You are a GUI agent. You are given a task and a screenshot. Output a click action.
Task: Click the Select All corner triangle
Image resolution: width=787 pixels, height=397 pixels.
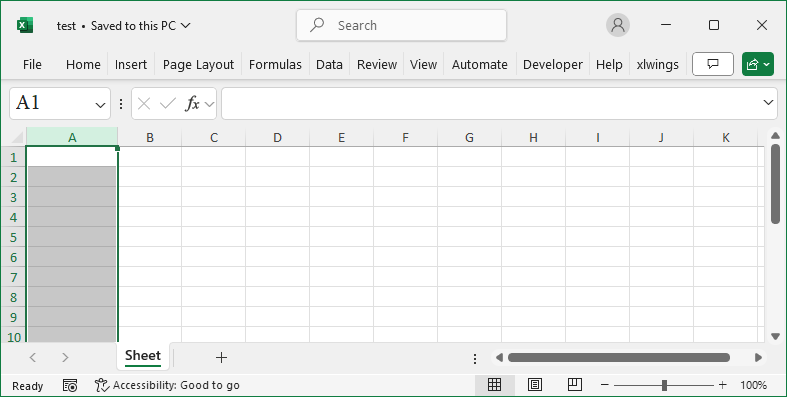point(17,138)
